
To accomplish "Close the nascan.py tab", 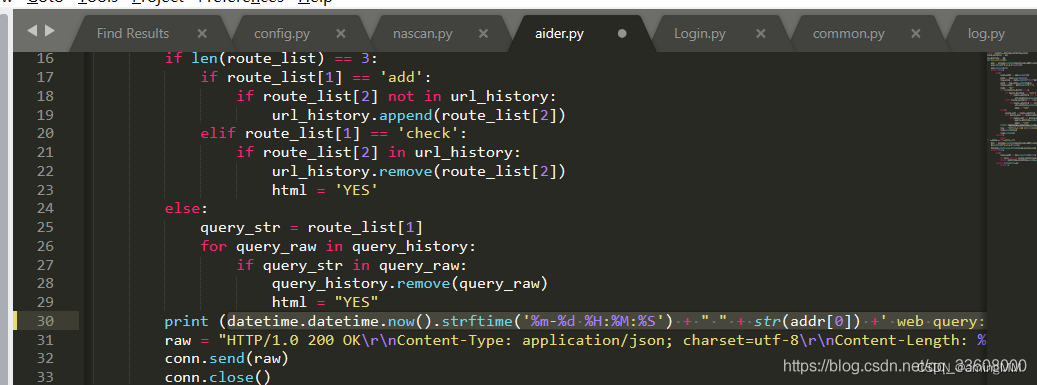I will [x=483, y=33].
